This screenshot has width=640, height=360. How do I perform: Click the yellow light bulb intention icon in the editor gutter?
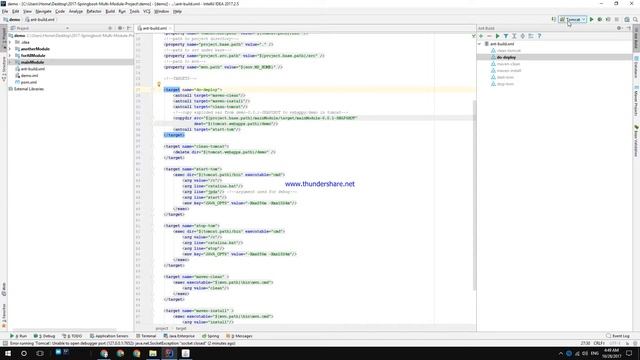(x=159, y=84)
